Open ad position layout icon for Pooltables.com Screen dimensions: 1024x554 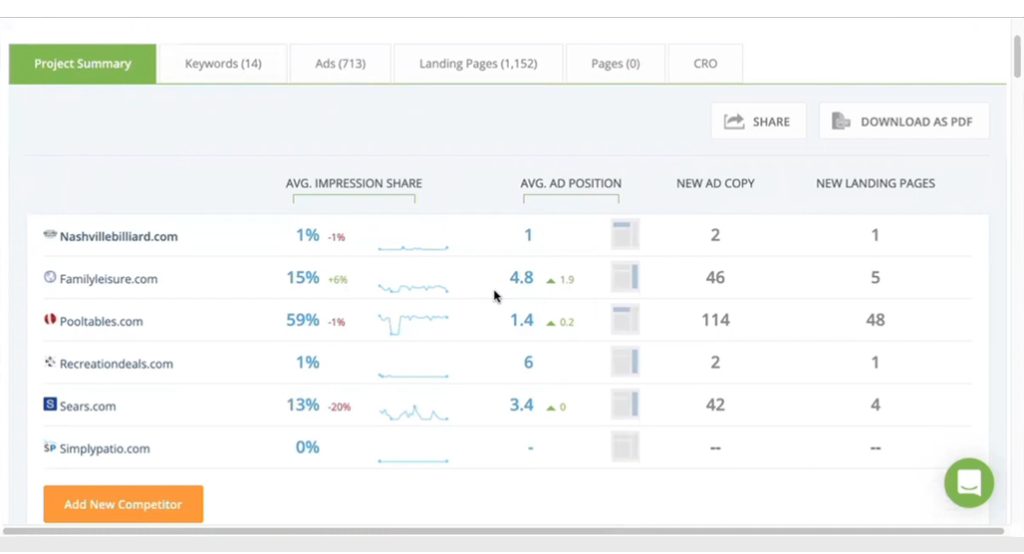pos(625,319)
